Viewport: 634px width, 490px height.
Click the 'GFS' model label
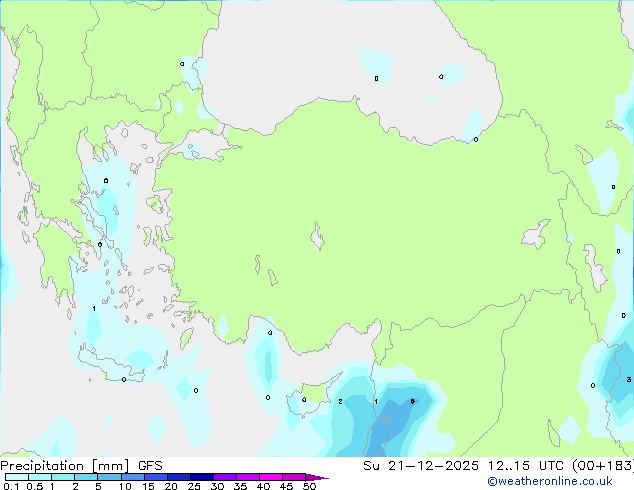click(x=150, y=466)
